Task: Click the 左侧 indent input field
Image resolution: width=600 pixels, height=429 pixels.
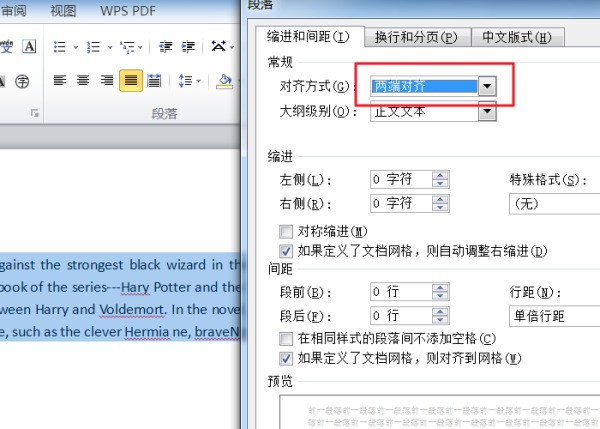Action: pyautogui.click(x=401, y=179)
